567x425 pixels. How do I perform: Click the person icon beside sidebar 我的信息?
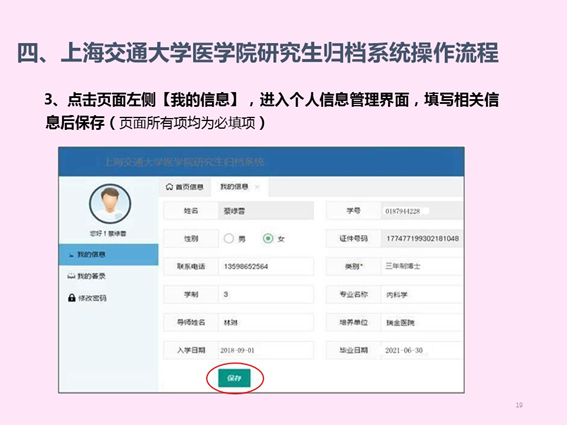(71, 255)
